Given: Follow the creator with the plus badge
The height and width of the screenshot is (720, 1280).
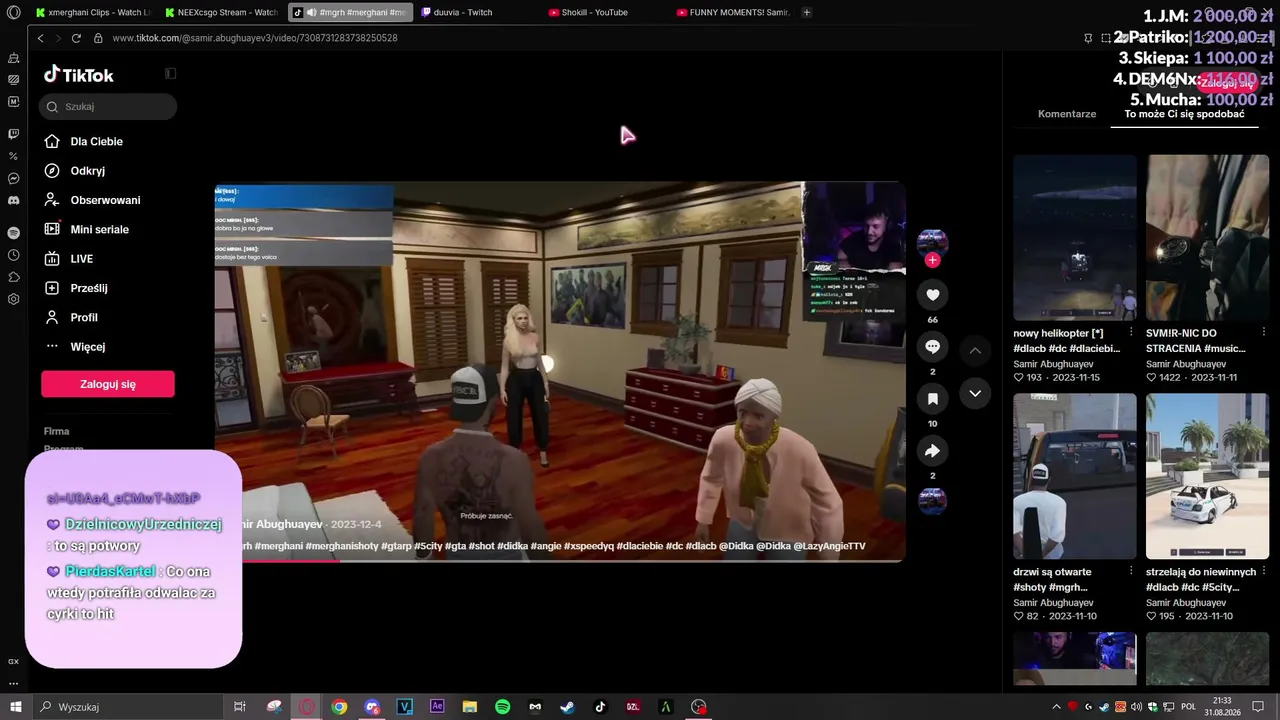Looking at the screenshot, I should click(932, 261).
